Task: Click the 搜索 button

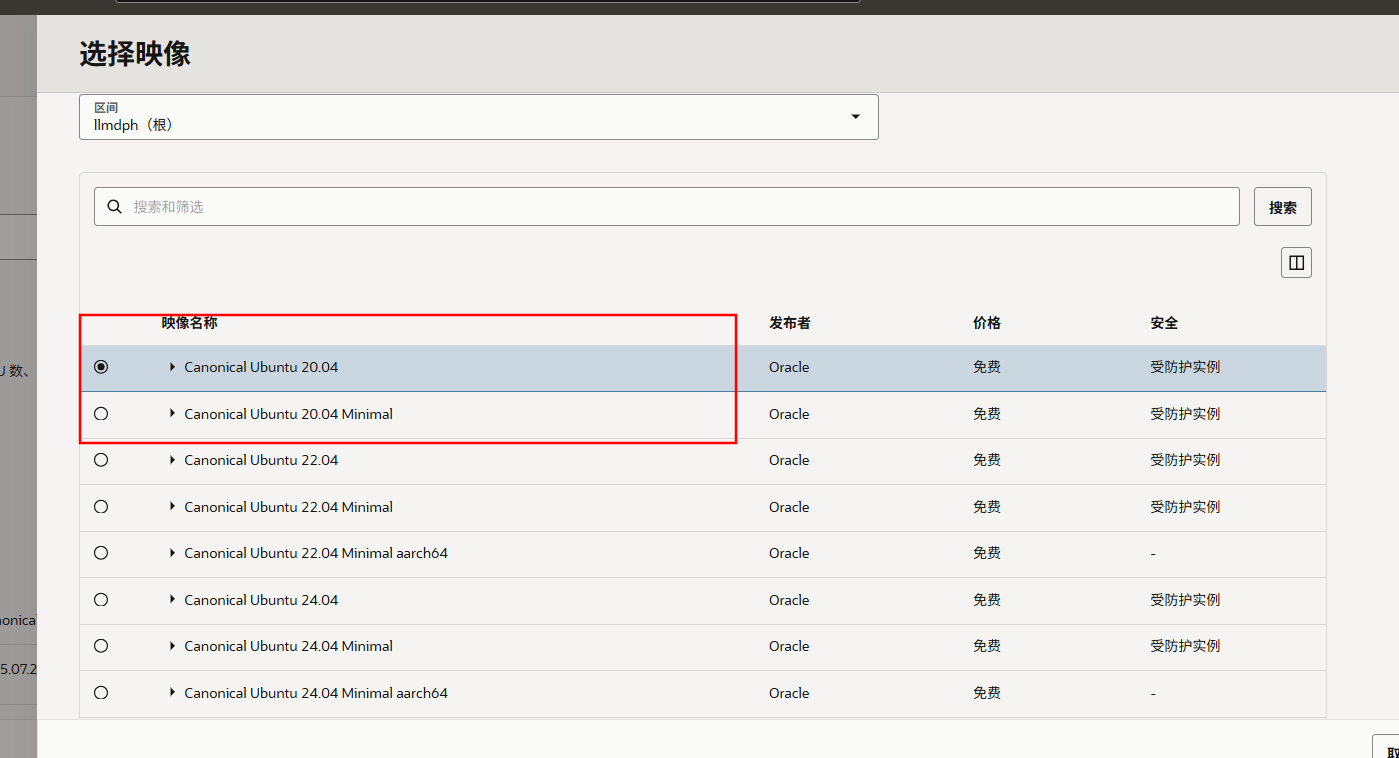Action: (1283, 207)
